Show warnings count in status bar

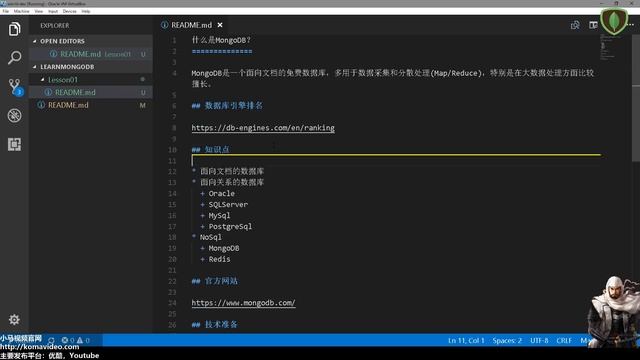[83, 340]
